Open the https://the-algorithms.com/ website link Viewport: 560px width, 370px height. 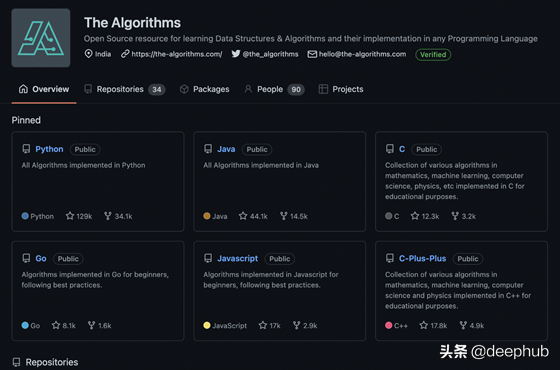177,54
